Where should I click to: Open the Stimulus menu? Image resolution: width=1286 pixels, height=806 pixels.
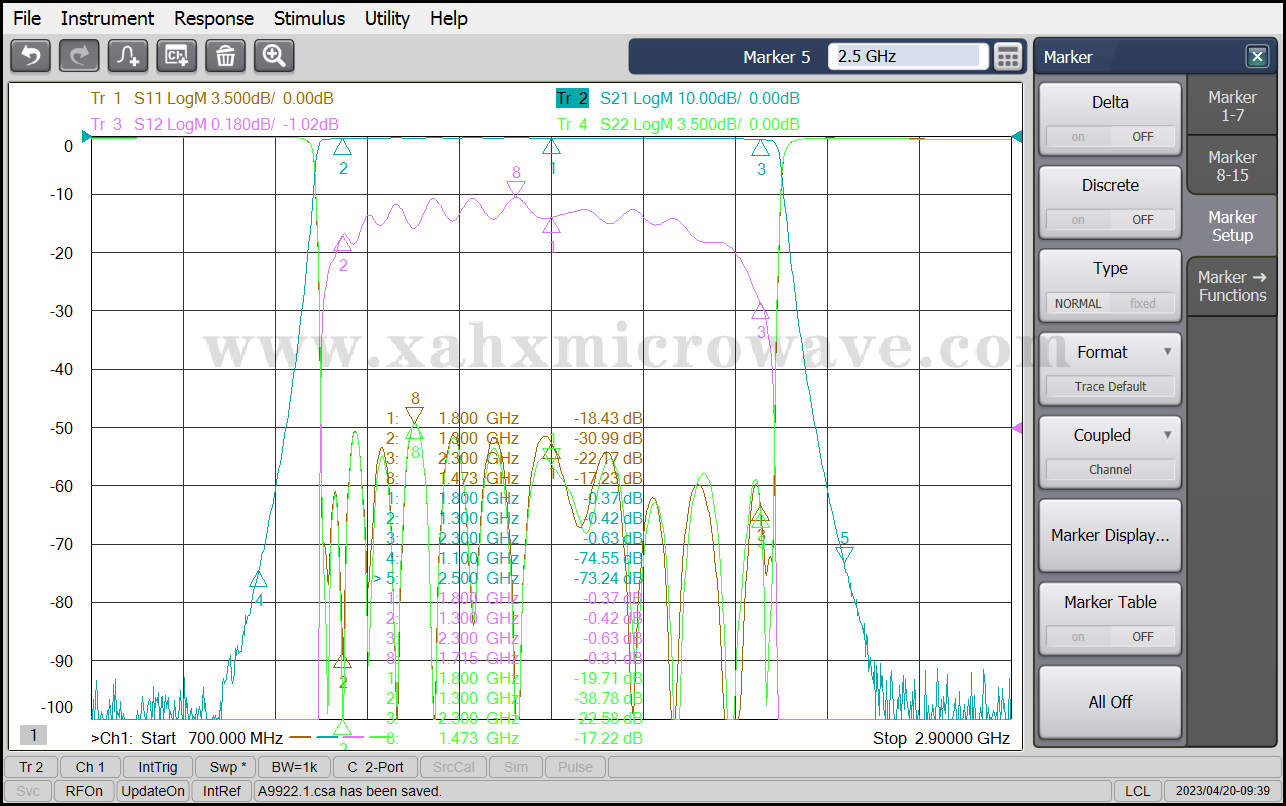click(x=309, y=18)
